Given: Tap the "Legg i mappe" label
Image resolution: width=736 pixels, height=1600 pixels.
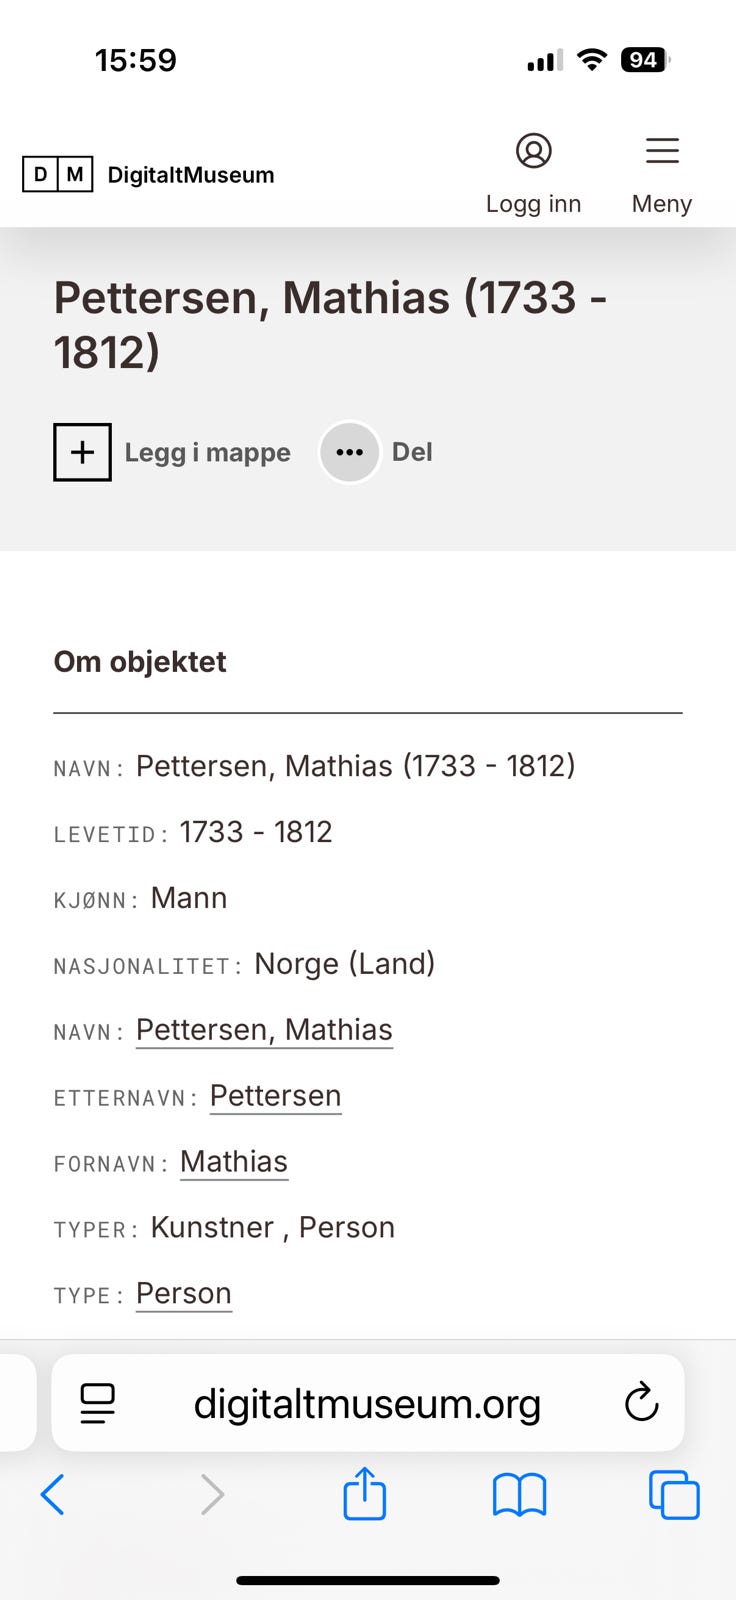Looking at the screenshot, I should pos(207,452).
